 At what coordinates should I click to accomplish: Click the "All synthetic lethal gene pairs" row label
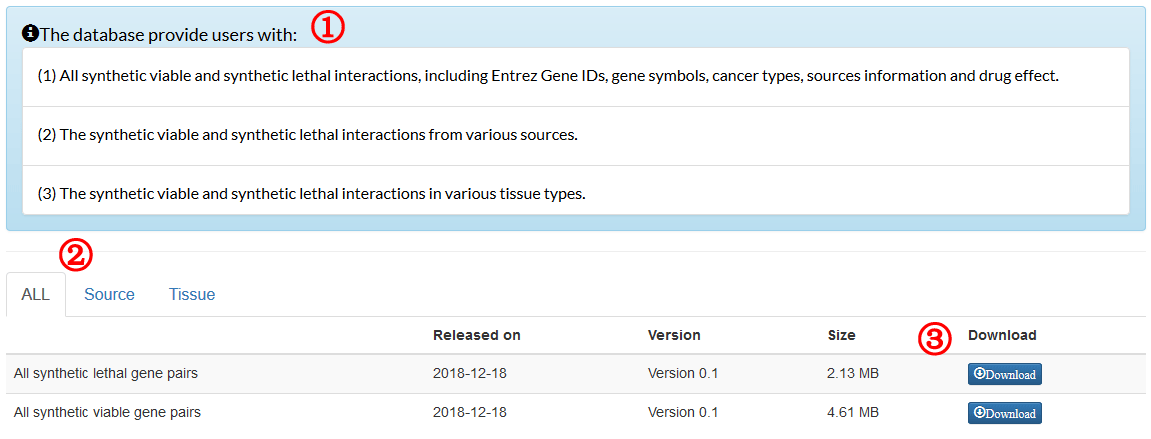pyautogui.click(x=106, y=373)
